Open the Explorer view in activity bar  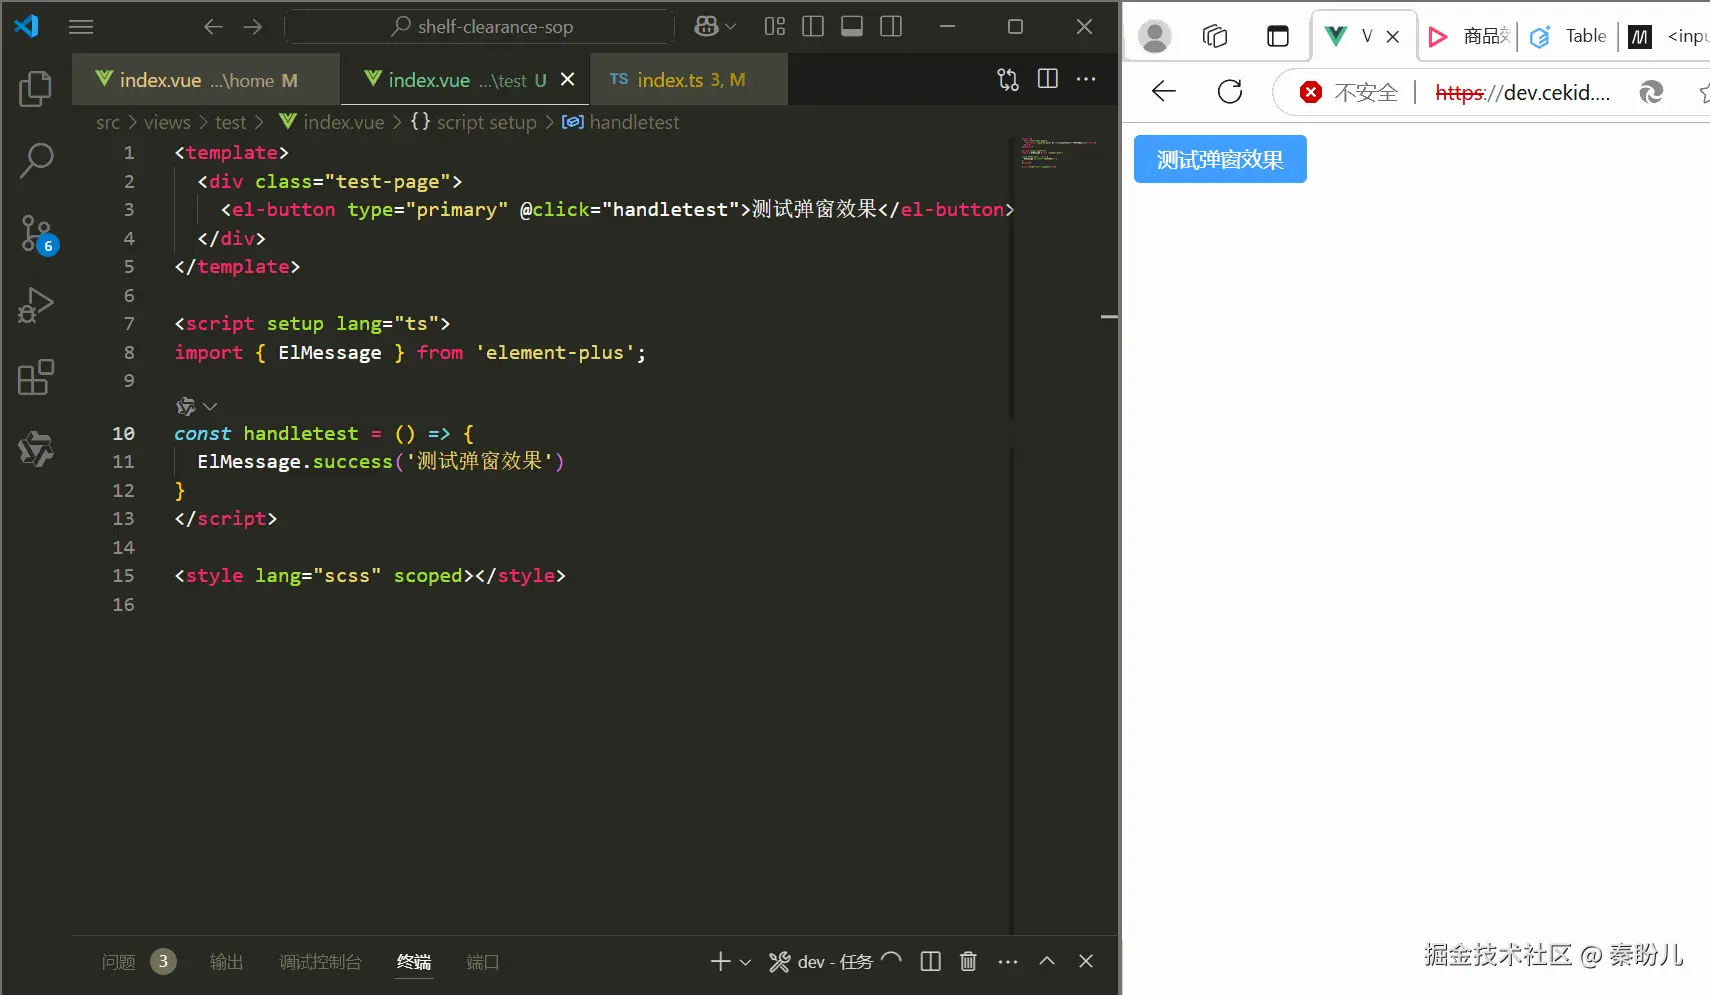tap(36, 89)
